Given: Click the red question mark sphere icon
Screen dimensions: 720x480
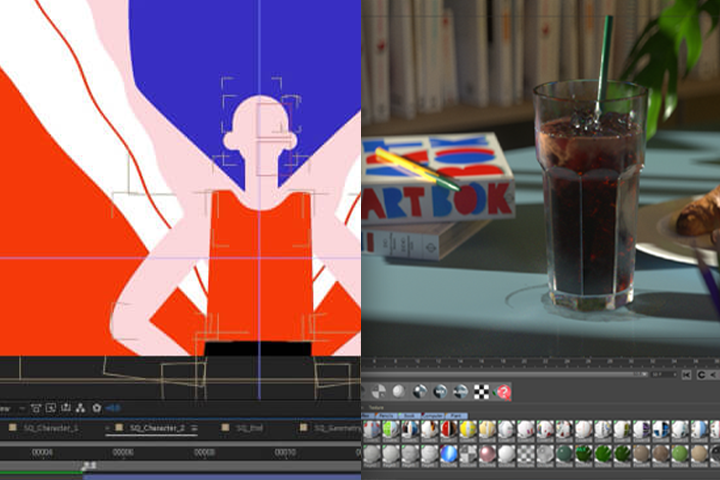Looking at the screenshot, I should (503, 392).
